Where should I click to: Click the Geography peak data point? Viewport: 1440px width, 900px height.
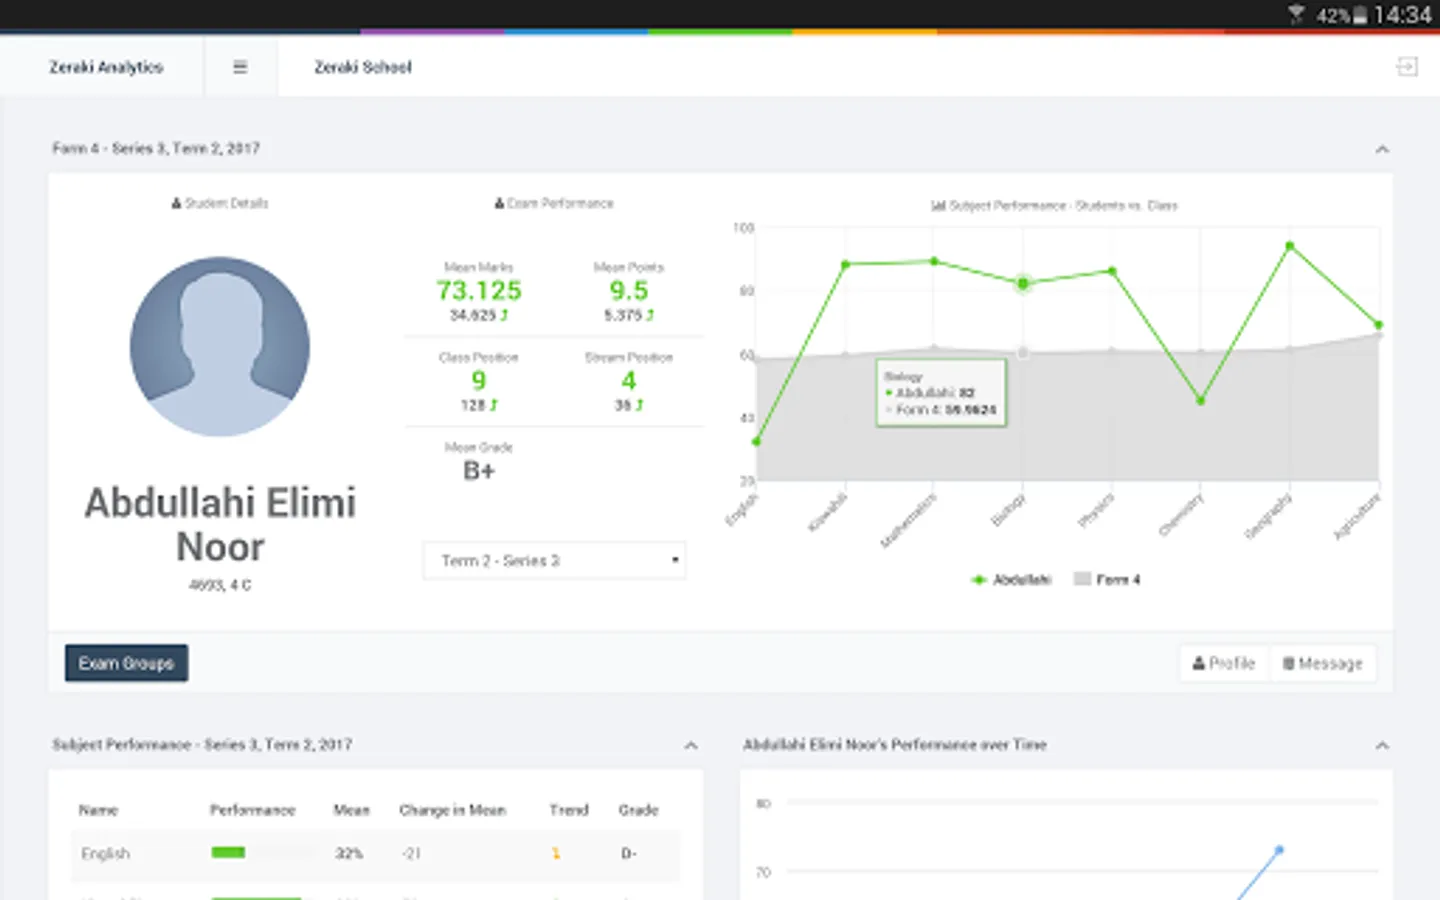click(x=1290, y=246)
